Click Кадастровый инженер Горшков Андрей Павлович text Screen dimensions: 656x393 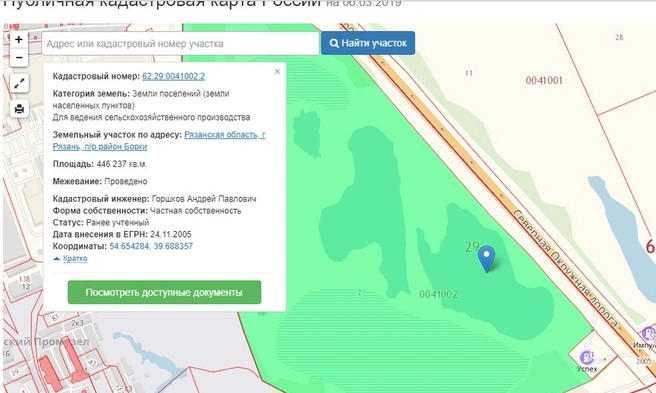[154, 199]
